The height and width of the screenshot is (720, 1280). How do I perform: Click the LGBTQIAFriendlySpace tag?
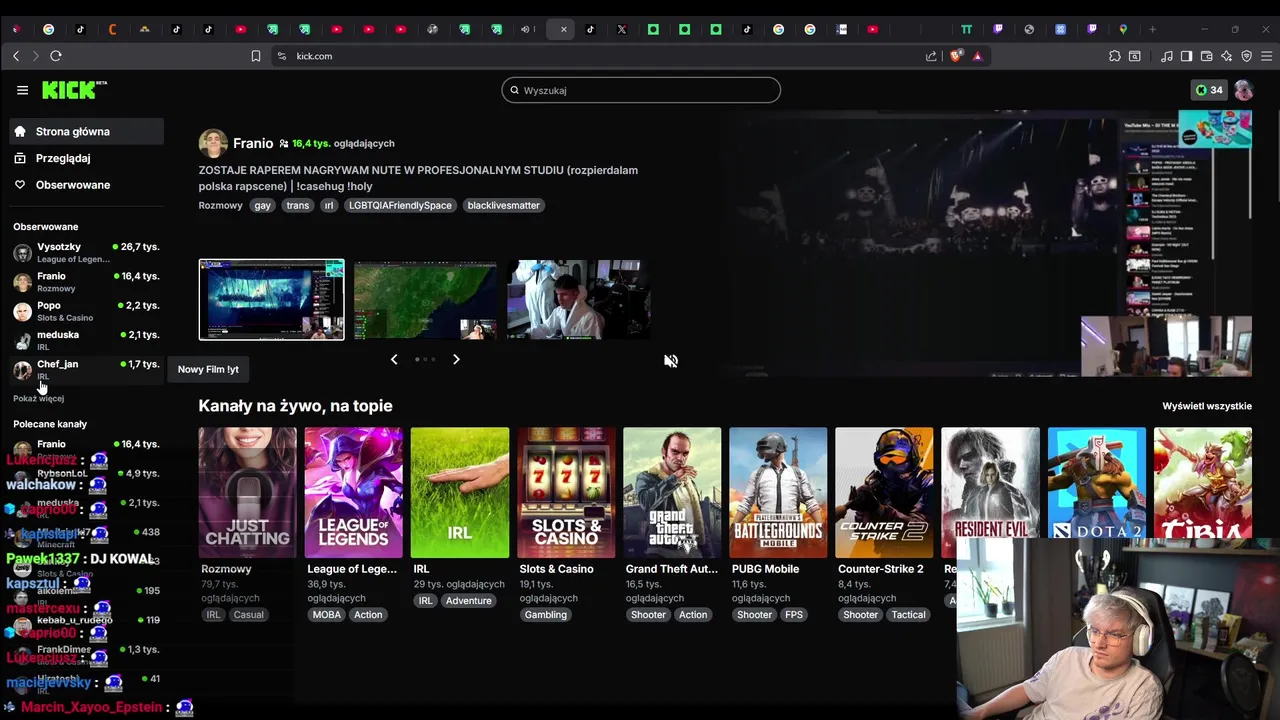pos(400,205)
